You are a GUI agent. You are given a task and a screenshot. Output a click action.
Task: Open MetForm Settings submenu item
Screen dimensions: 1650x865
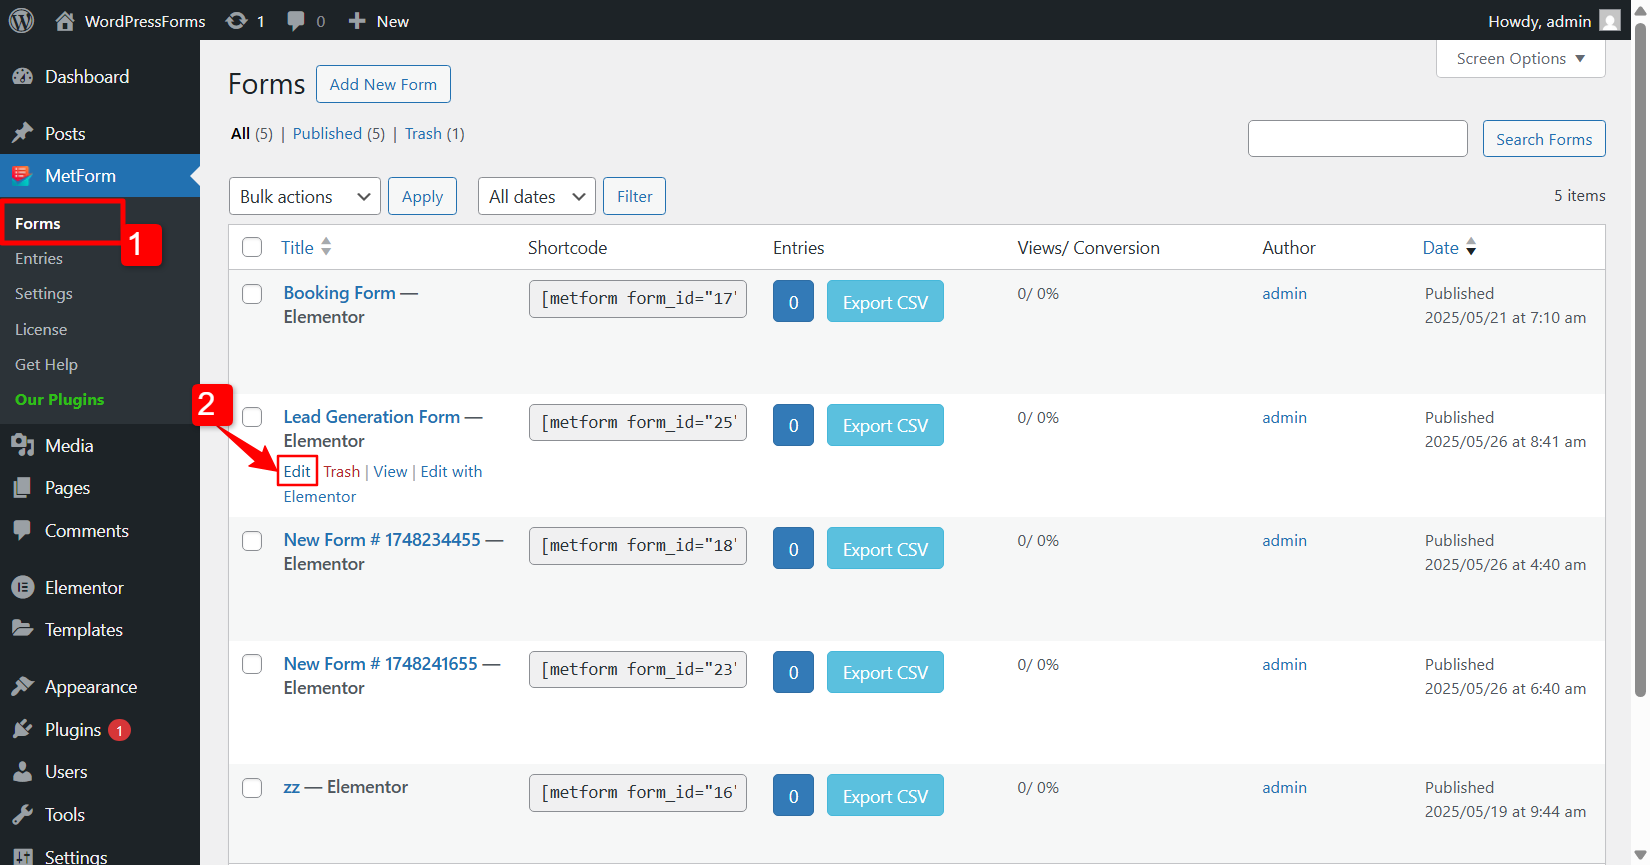tap(44, 294)
